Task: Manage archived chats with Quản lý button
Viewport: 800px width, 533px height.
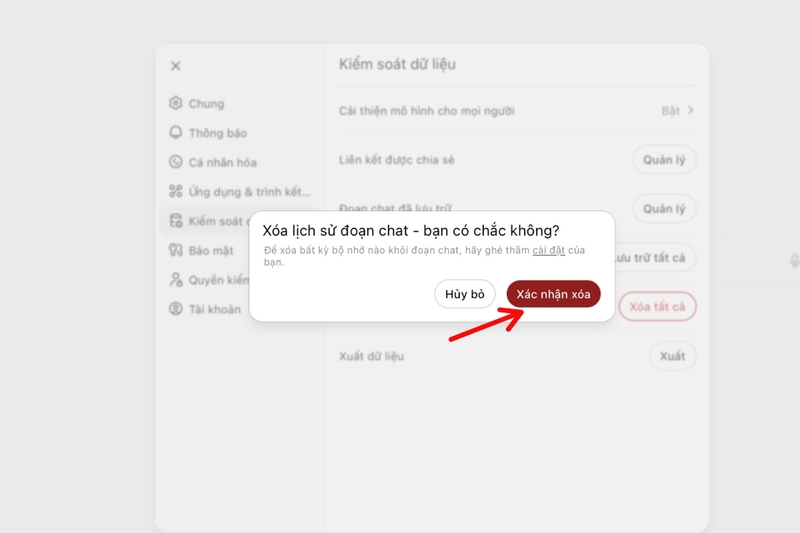Action: point(664,209)
